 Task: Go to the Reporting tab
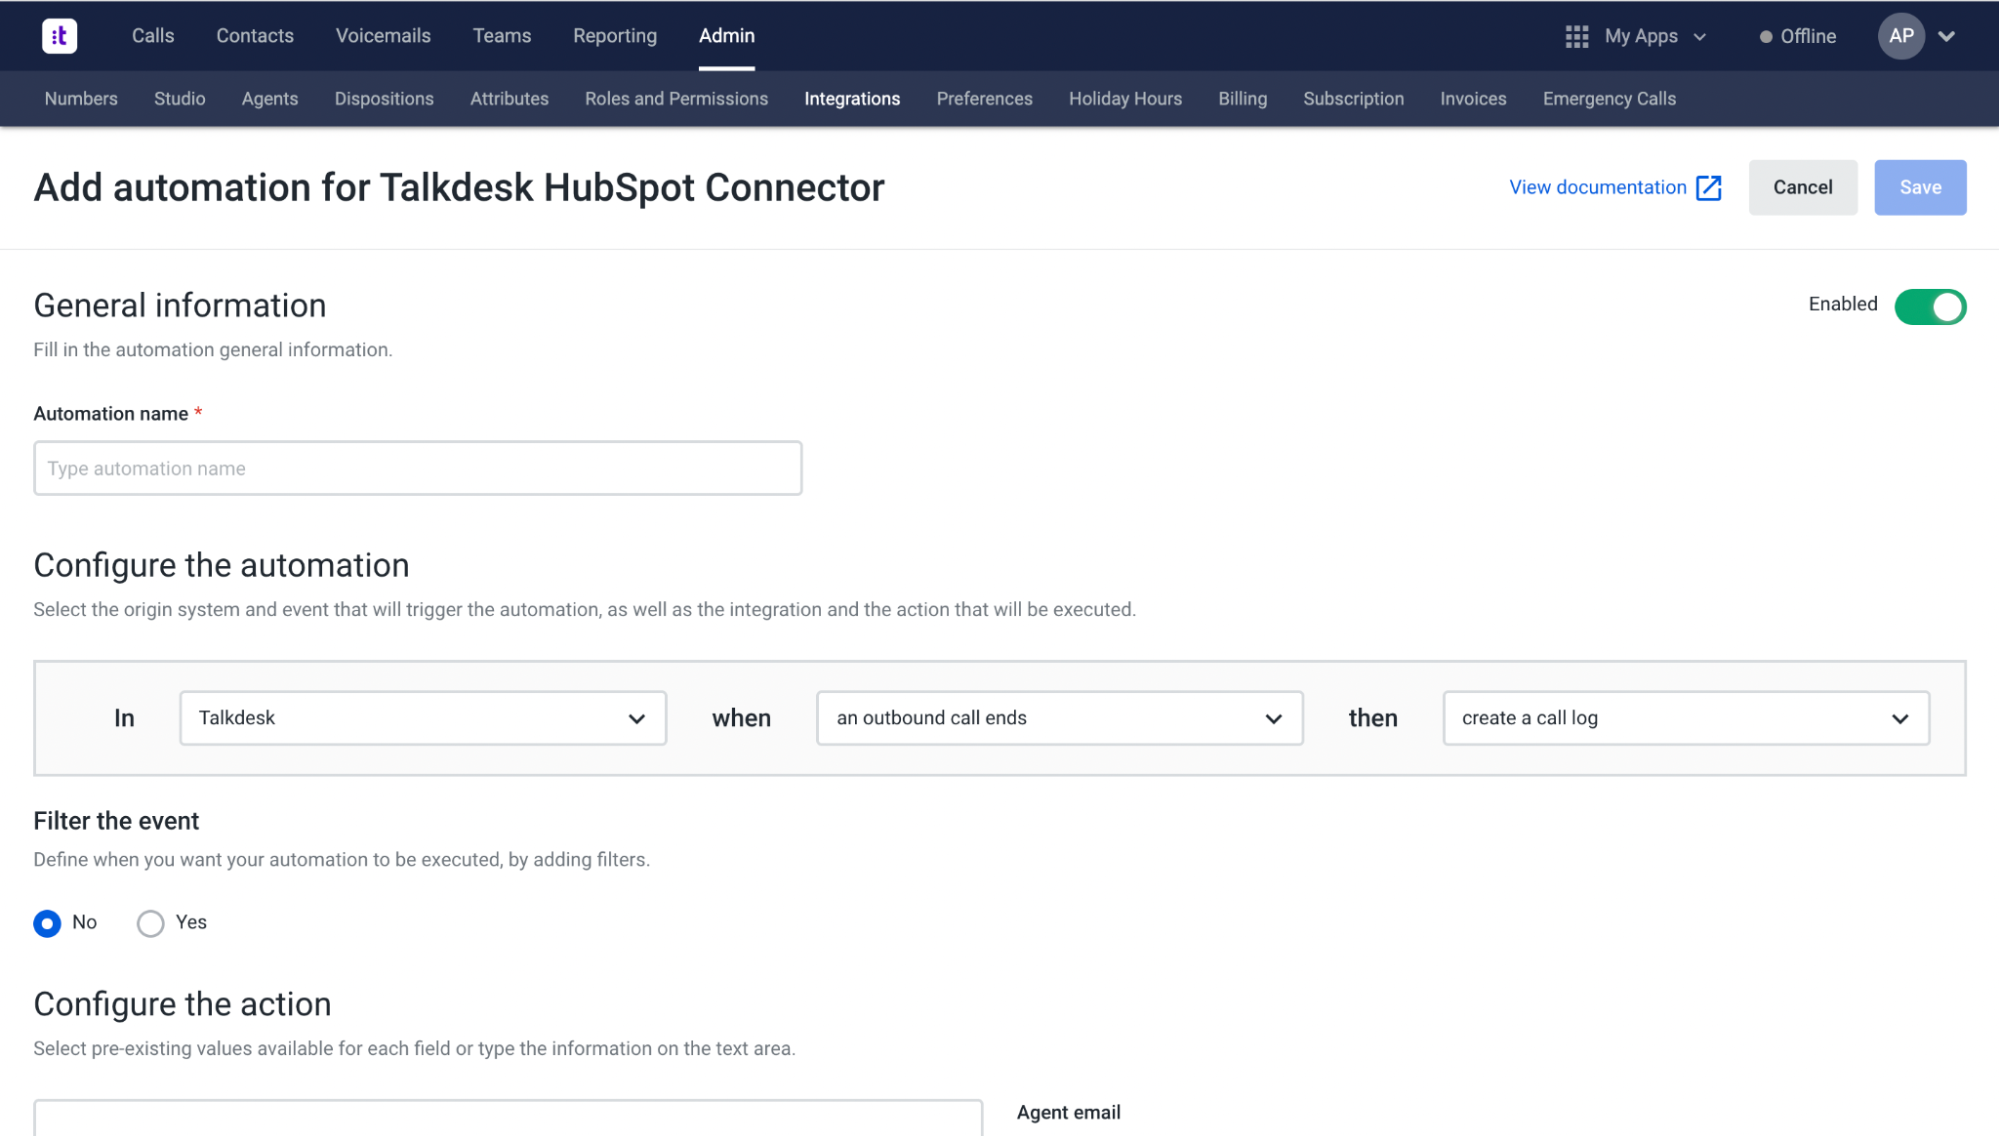[x=615, y=36]
